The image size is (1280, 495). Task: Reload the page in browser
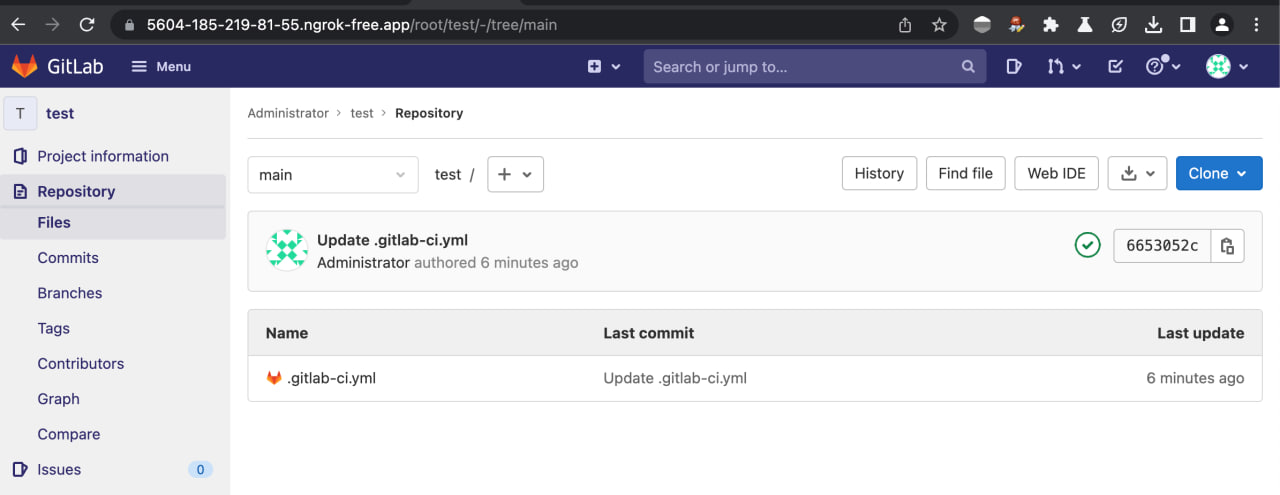tap(87, 25)
